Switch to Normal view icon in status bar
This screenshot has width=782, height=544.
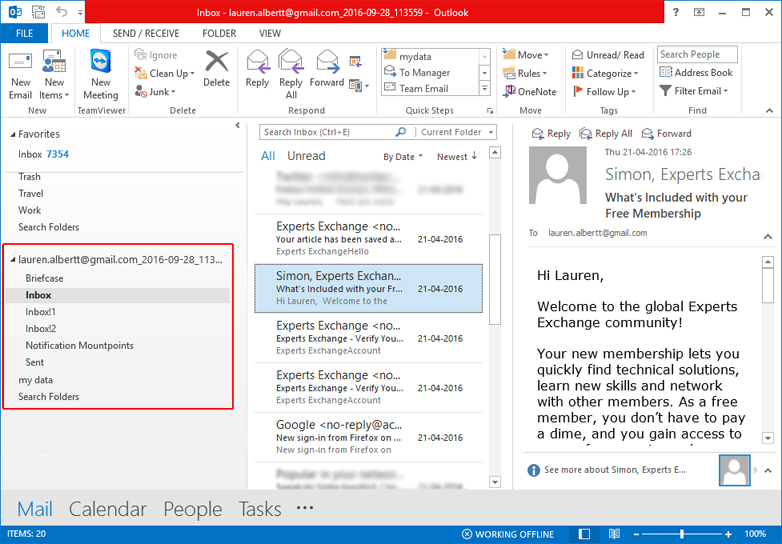[x=584, y=534]
